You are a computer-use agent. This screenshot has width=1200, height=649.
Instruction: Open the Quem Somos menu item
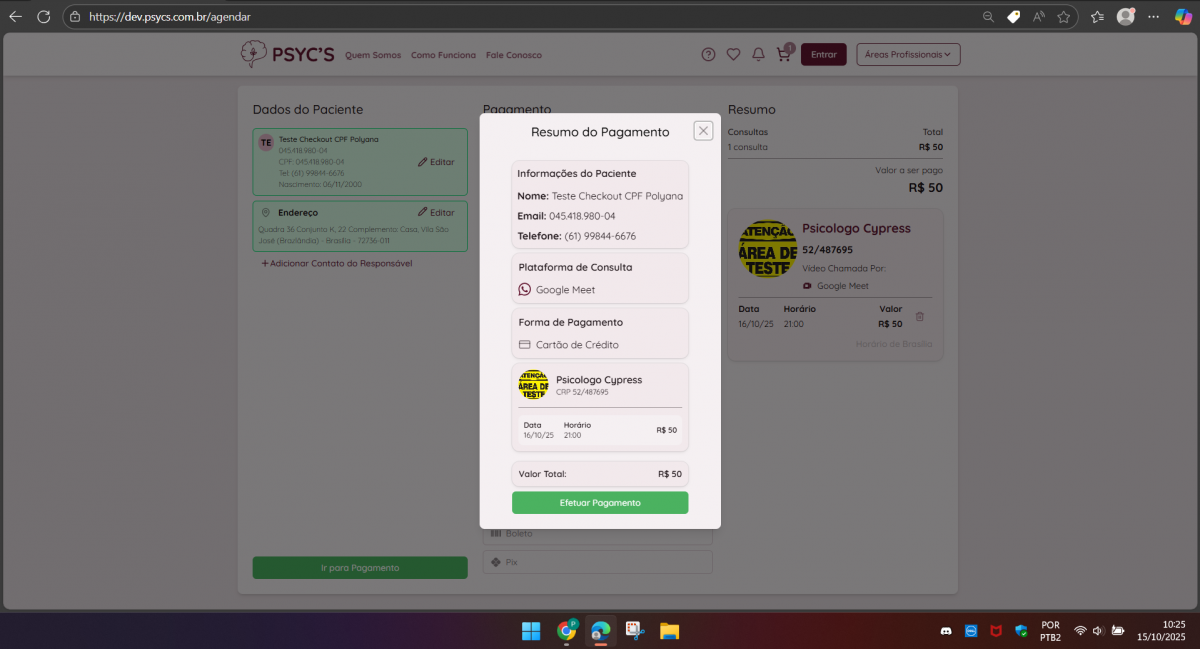tap(372, 55)
